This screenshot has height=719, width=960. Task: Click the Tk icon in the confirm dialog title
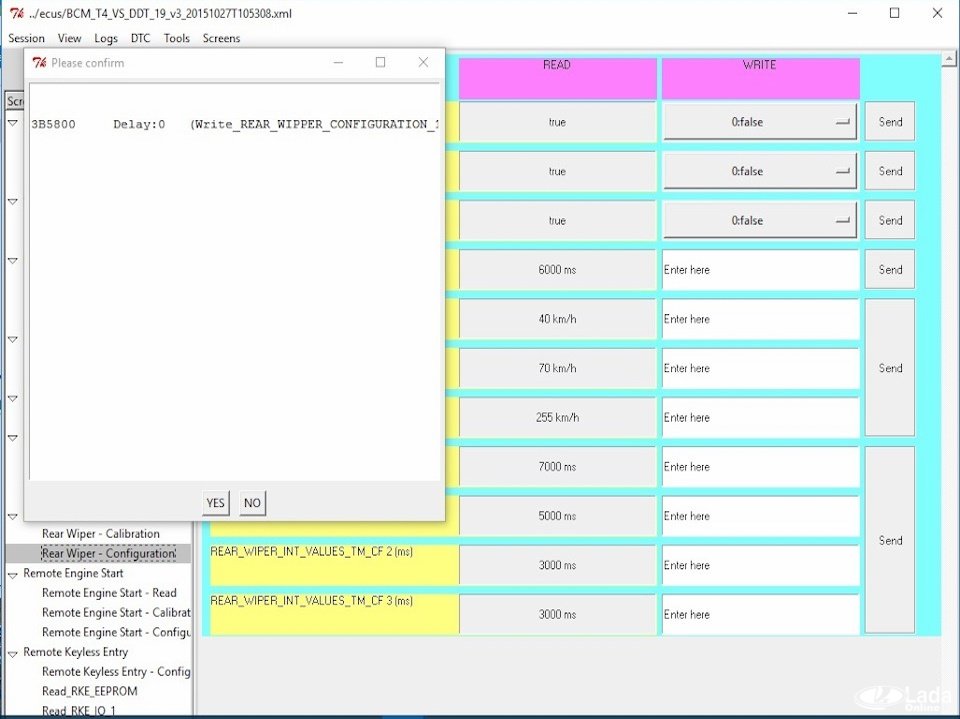click(39, 62)
